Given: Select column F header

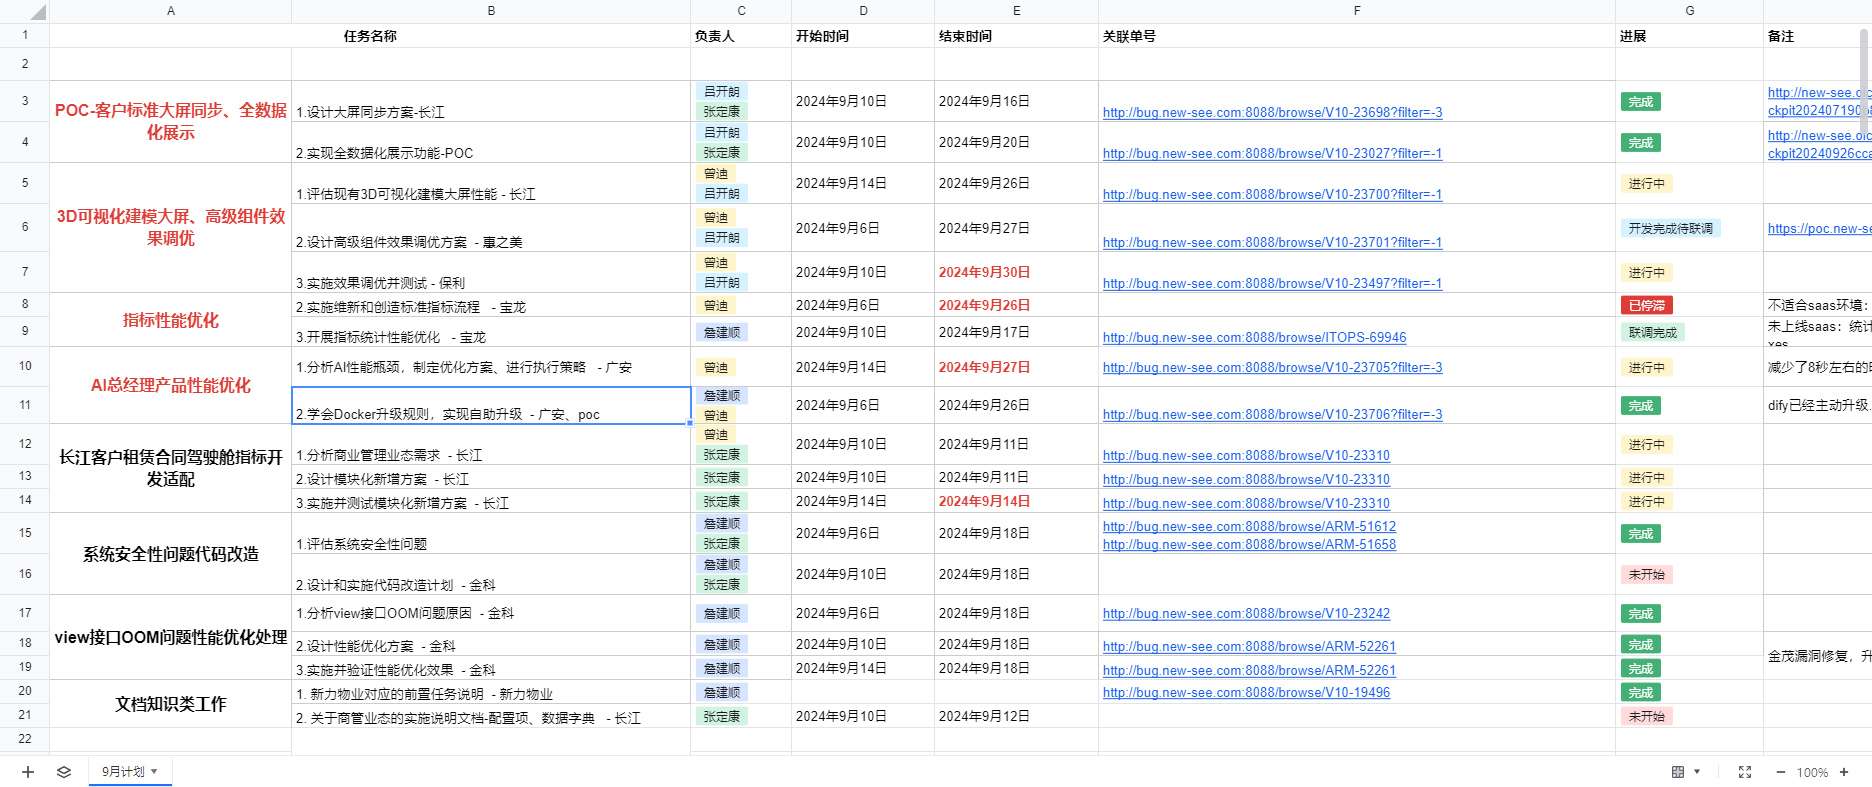Looking at the screenshot, I should coord(1357,11).
